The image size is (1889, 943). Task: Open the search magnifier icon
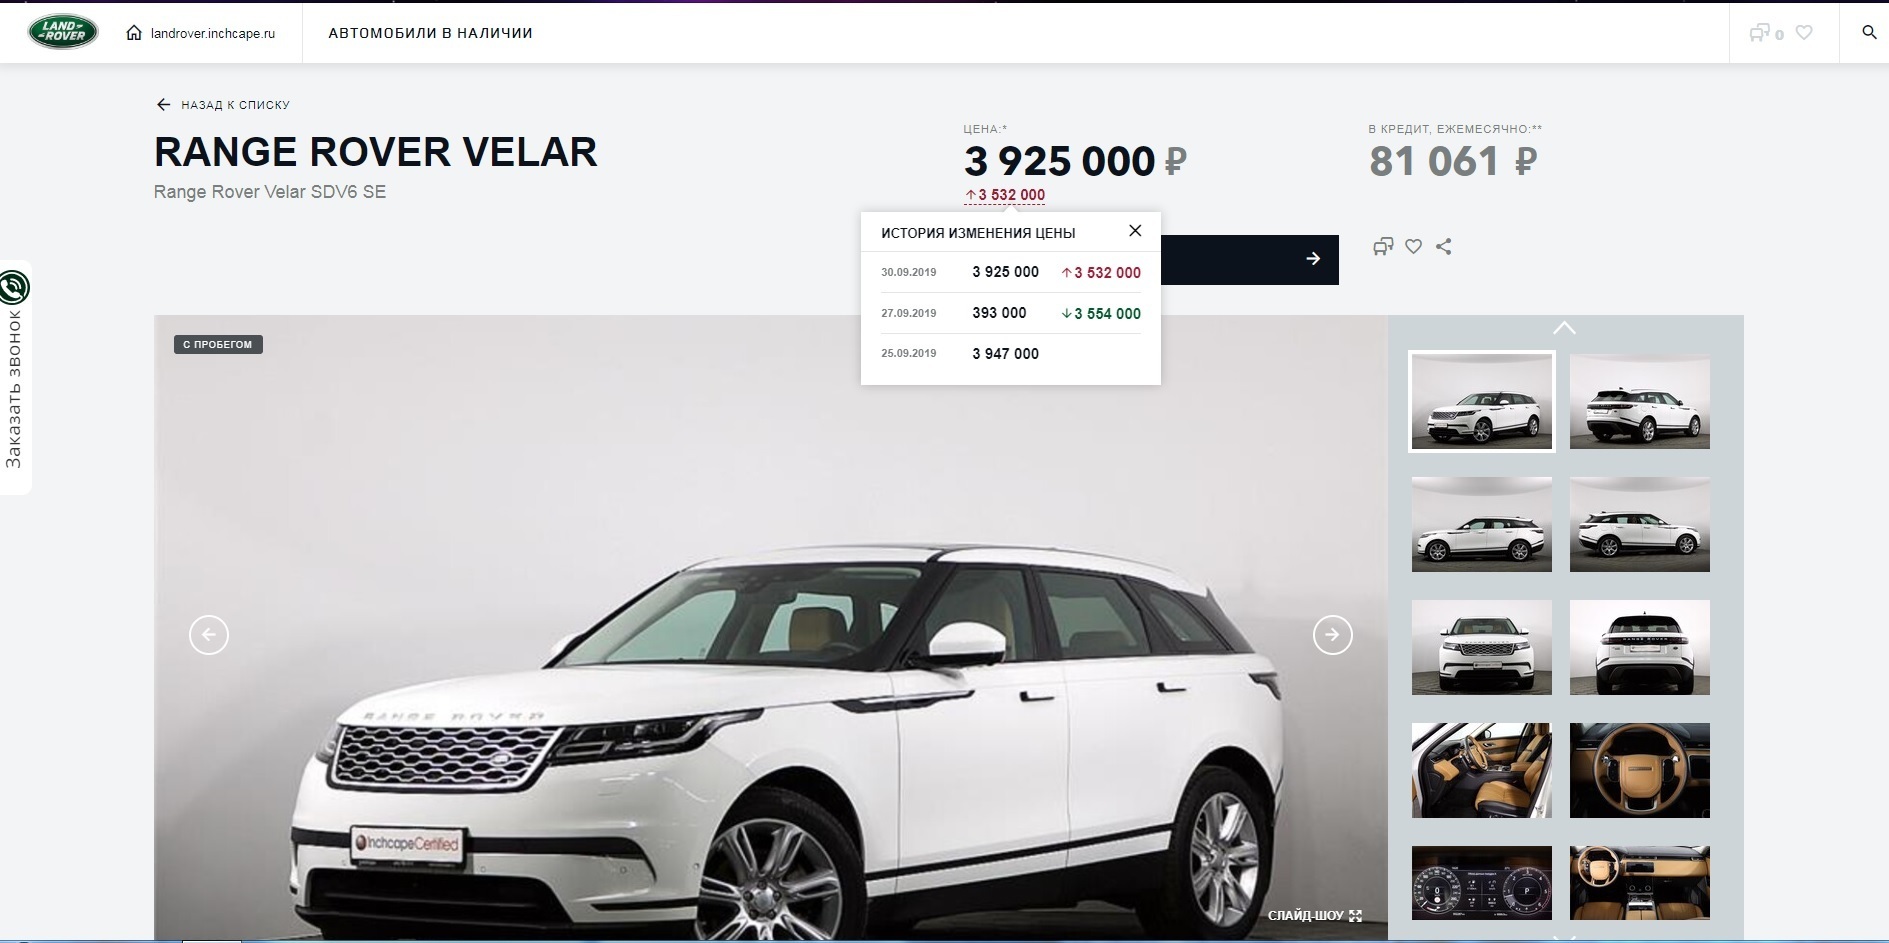1869,32
